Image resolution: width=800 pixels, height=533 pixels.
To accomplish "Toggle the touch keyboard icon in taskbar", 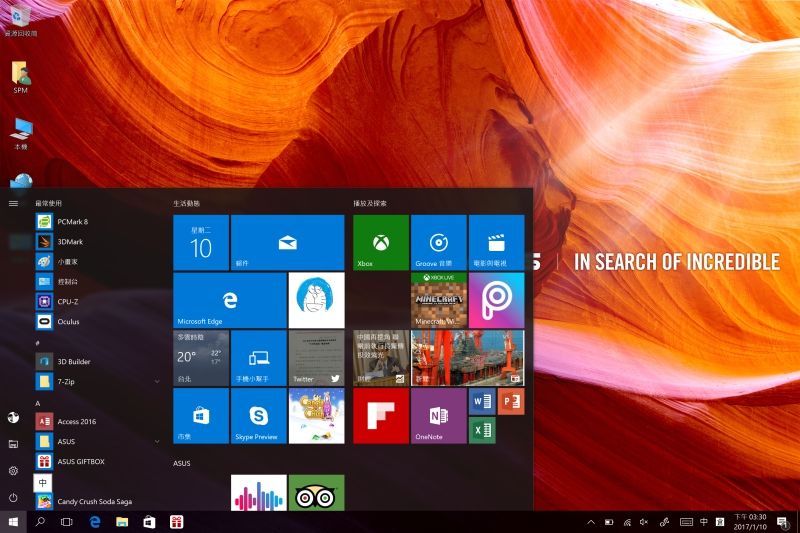I will pos(686,522).
